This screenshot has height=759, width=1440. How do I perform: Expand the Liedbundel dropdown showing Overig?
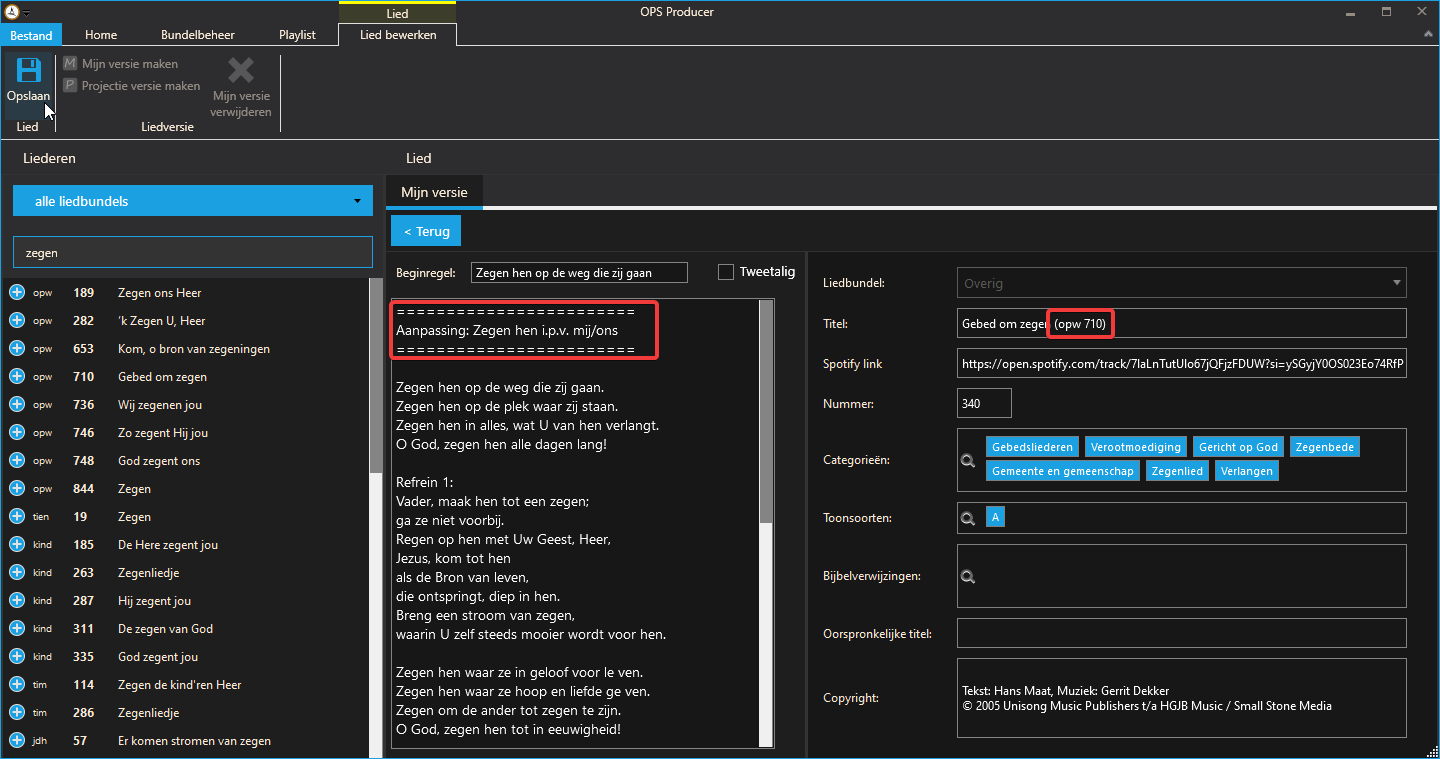click(x=1182, y=283)
